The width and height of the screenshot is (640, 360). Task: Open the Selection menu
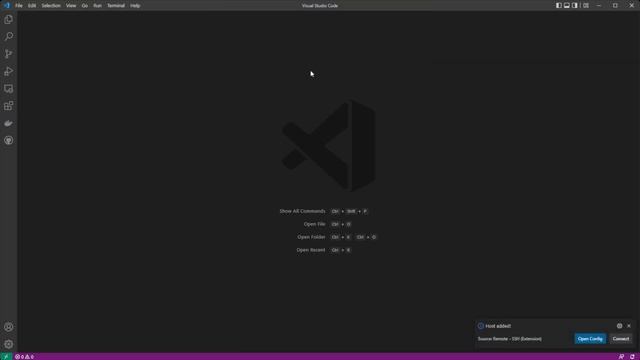pos(51,6)
